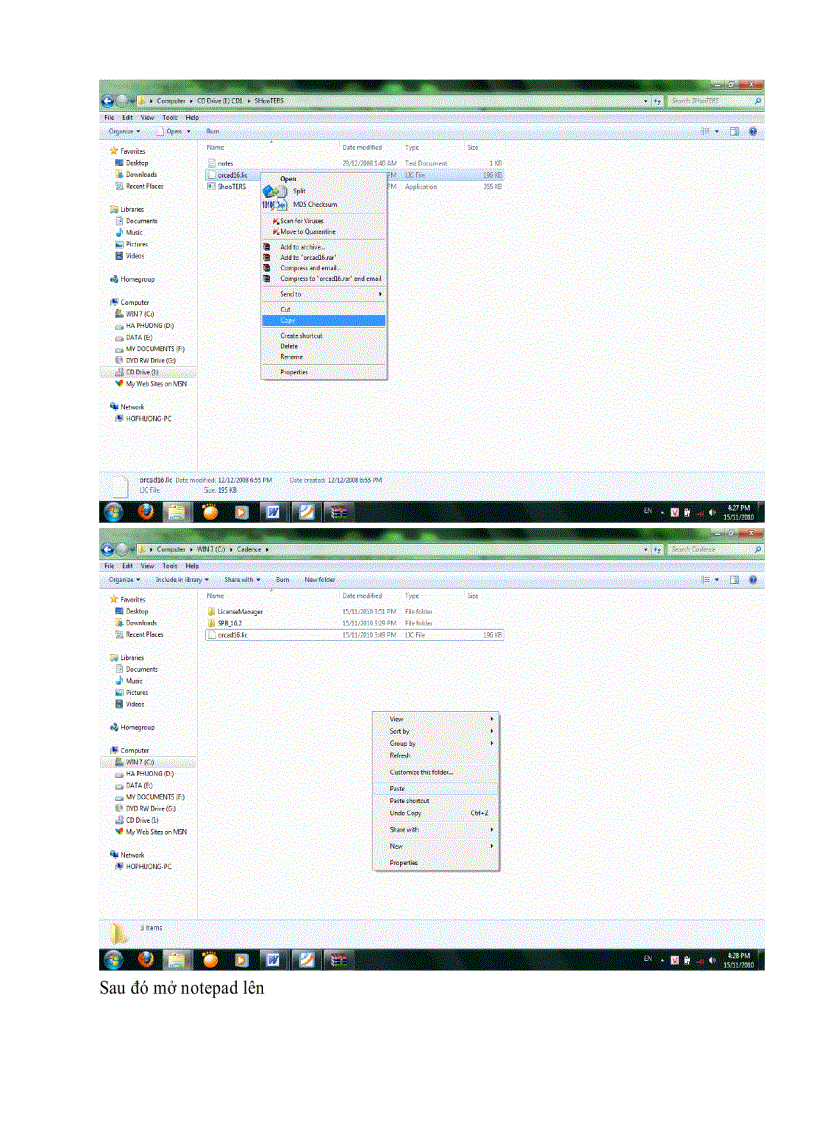Screen dimensions: 816x1123
Task: Click the Add to archive icon
Action: click(x=266, y=246)
